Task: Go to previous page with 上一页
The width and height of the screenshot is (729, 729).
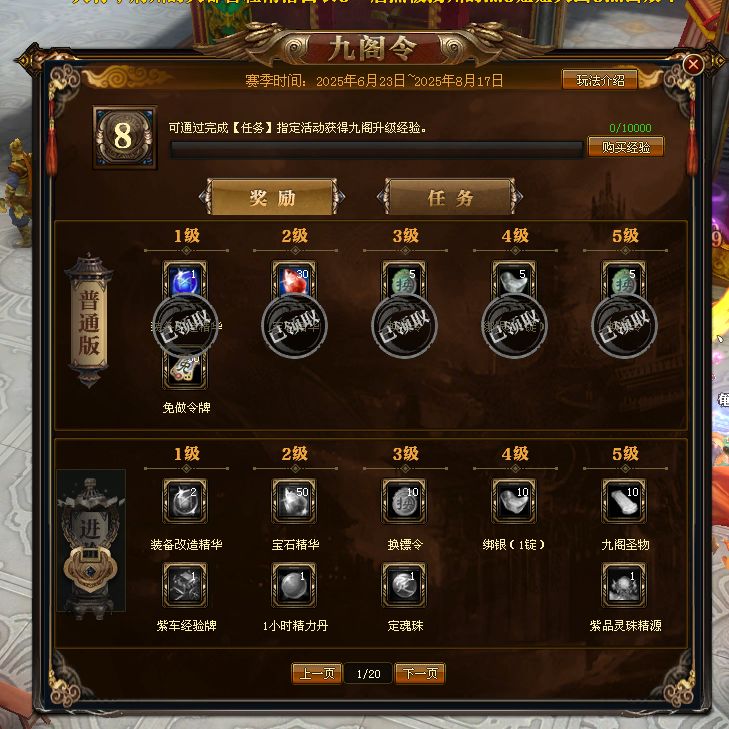Action: click(317, 673)
